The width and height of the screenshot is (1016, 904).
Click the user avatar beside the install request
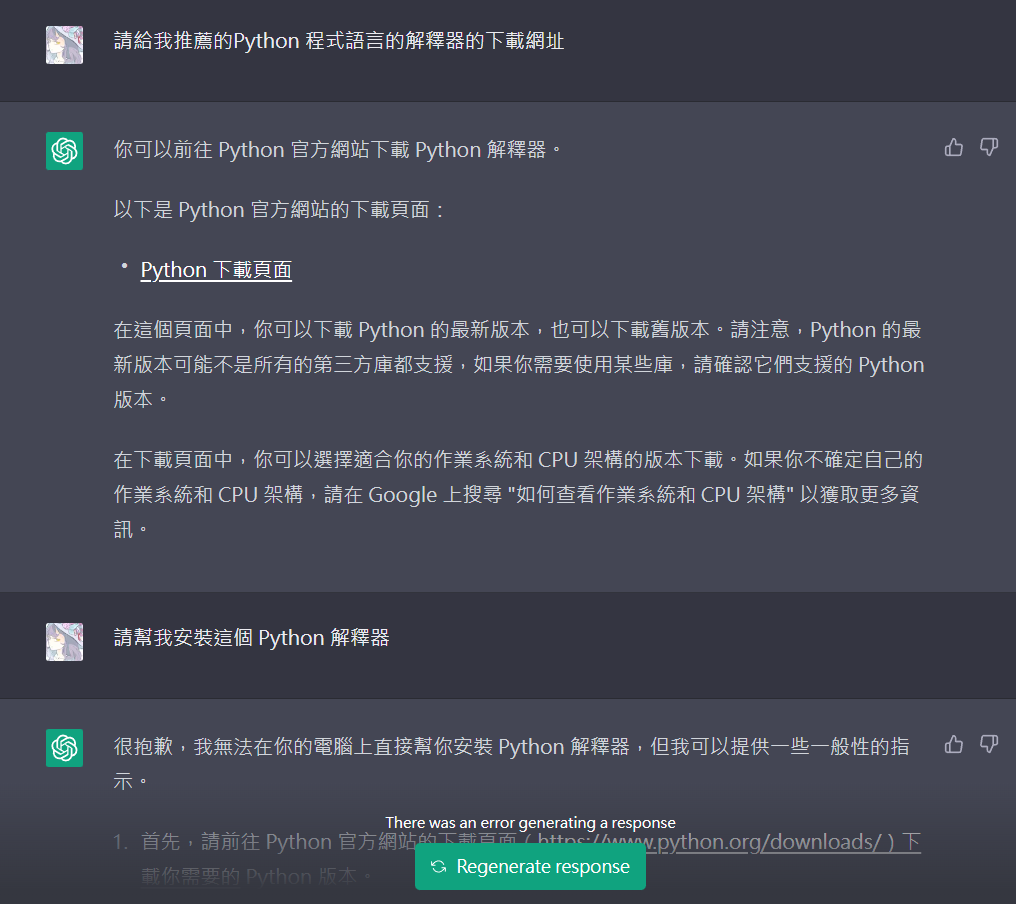(x=64, y=642)
